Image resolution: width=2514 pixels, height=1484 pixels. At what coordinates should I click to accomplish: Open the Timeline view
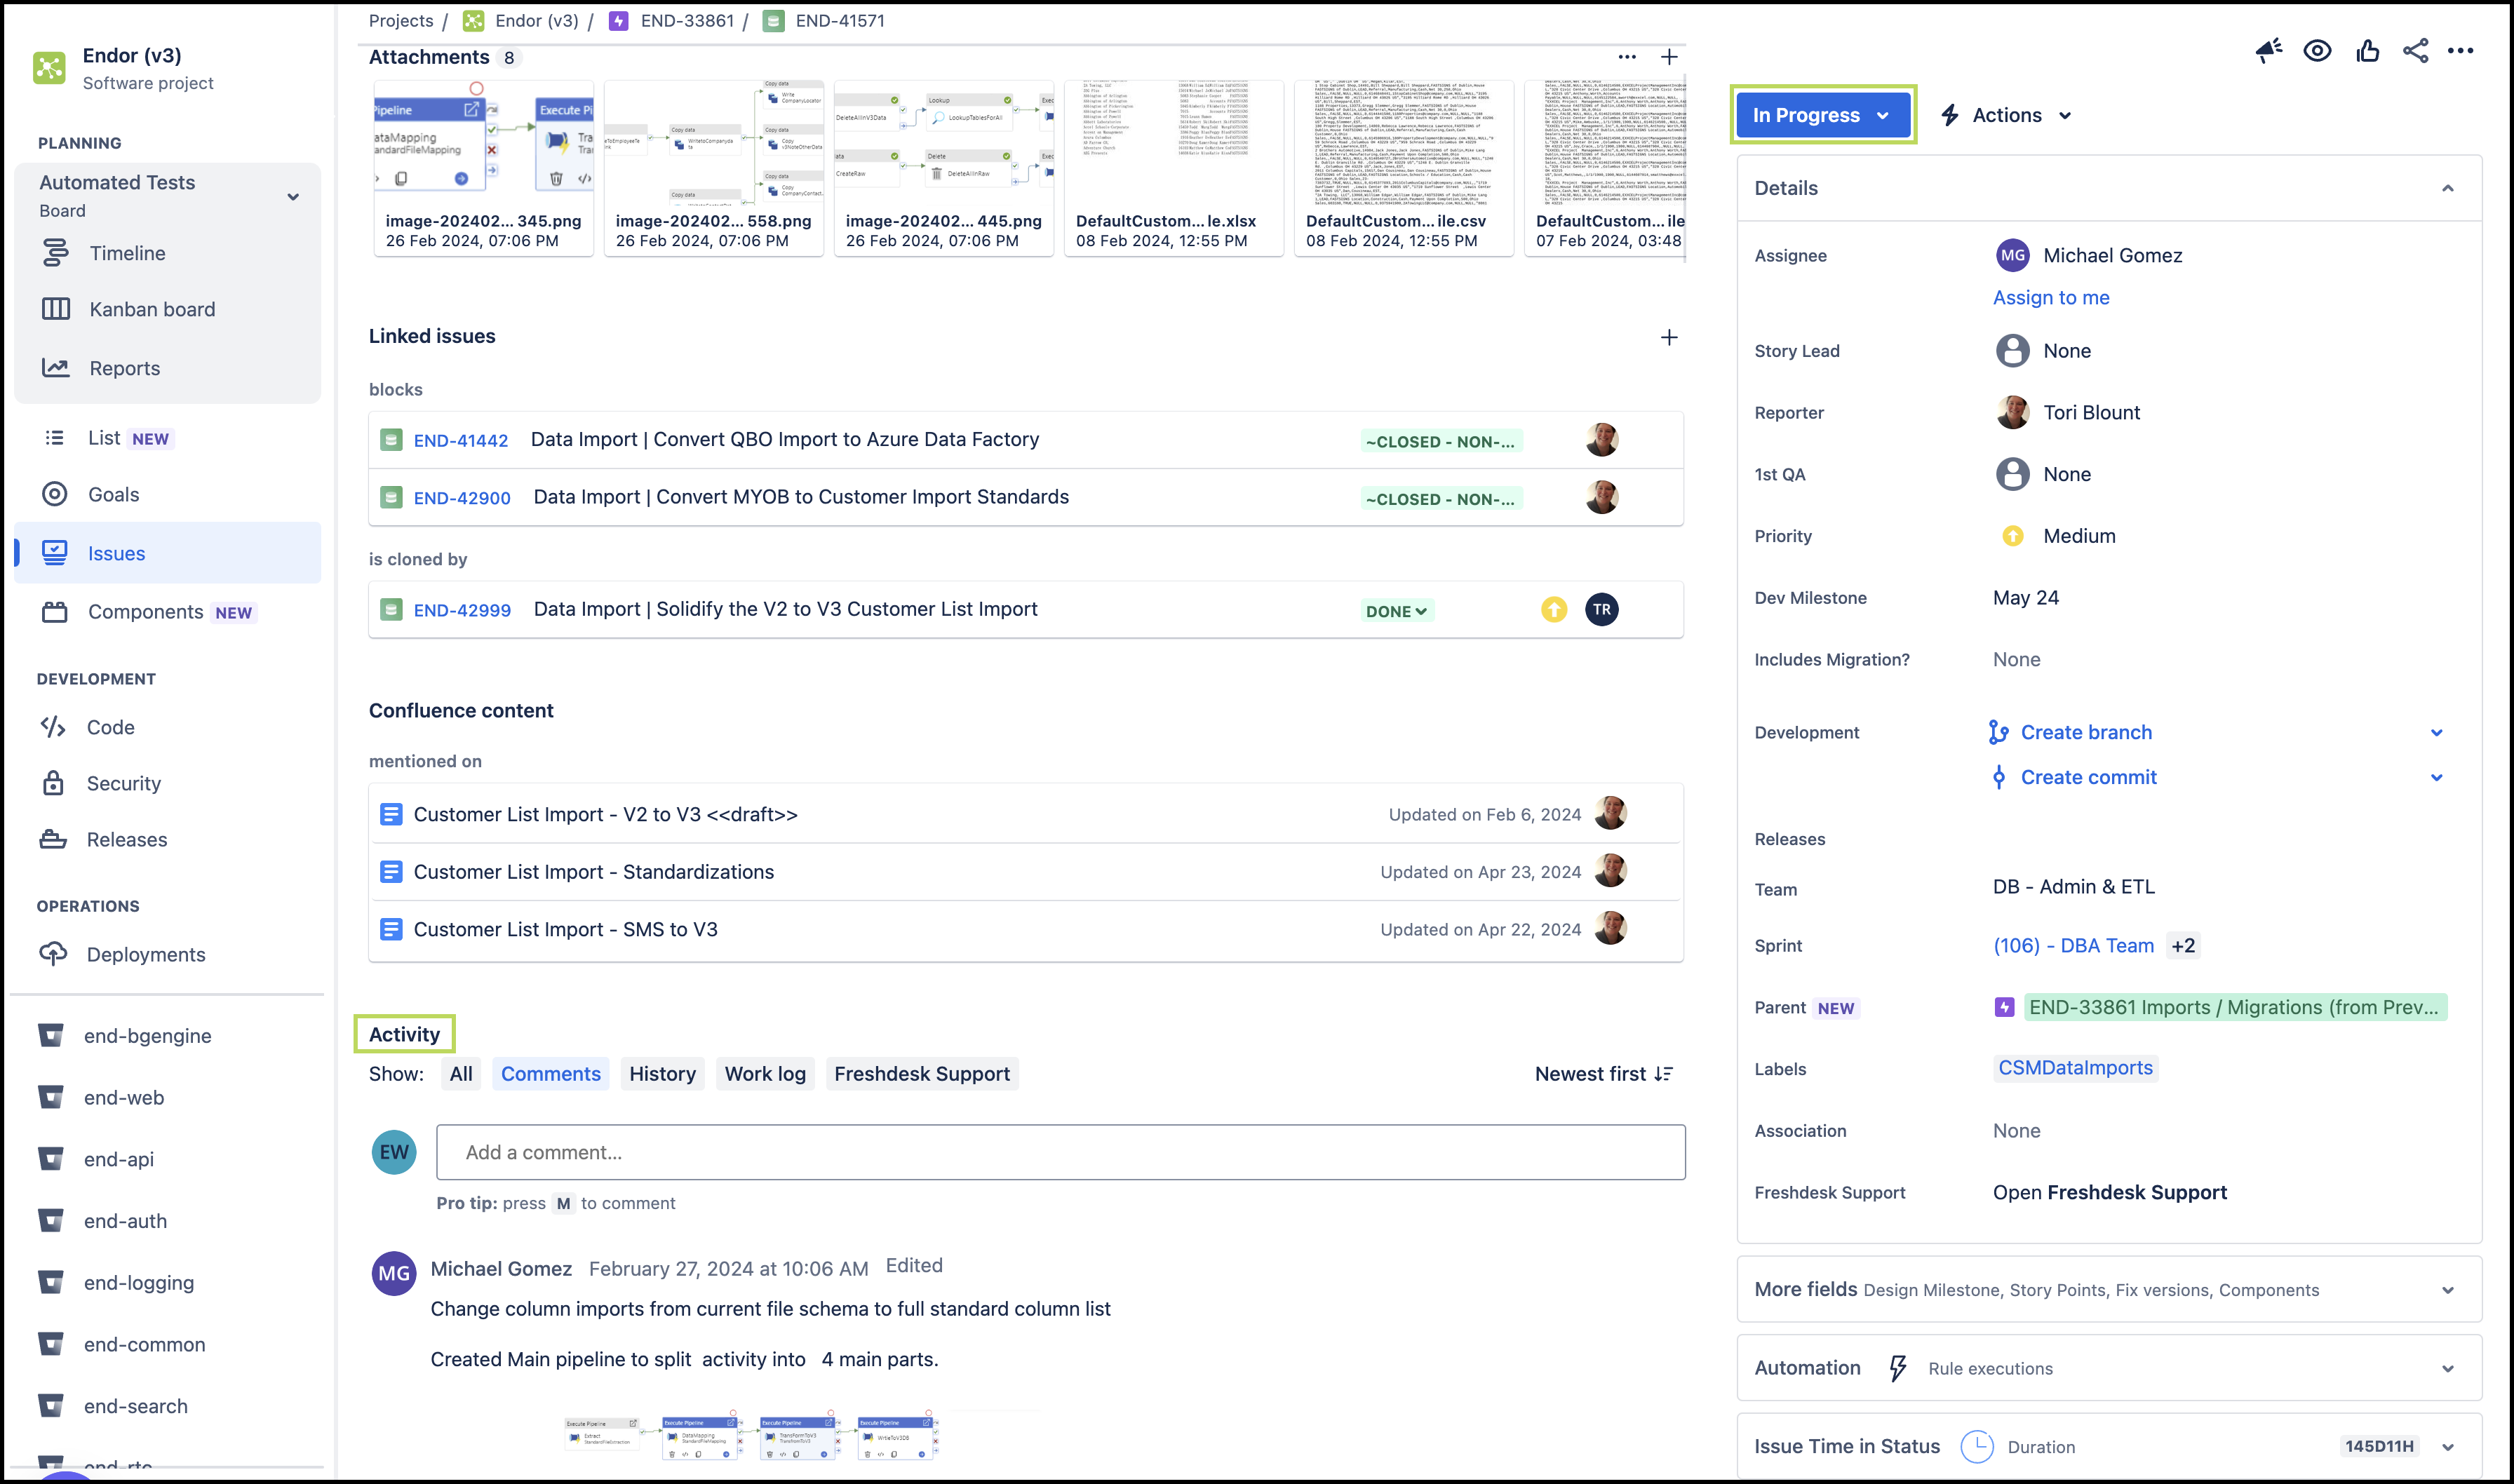tap(127, 253)
